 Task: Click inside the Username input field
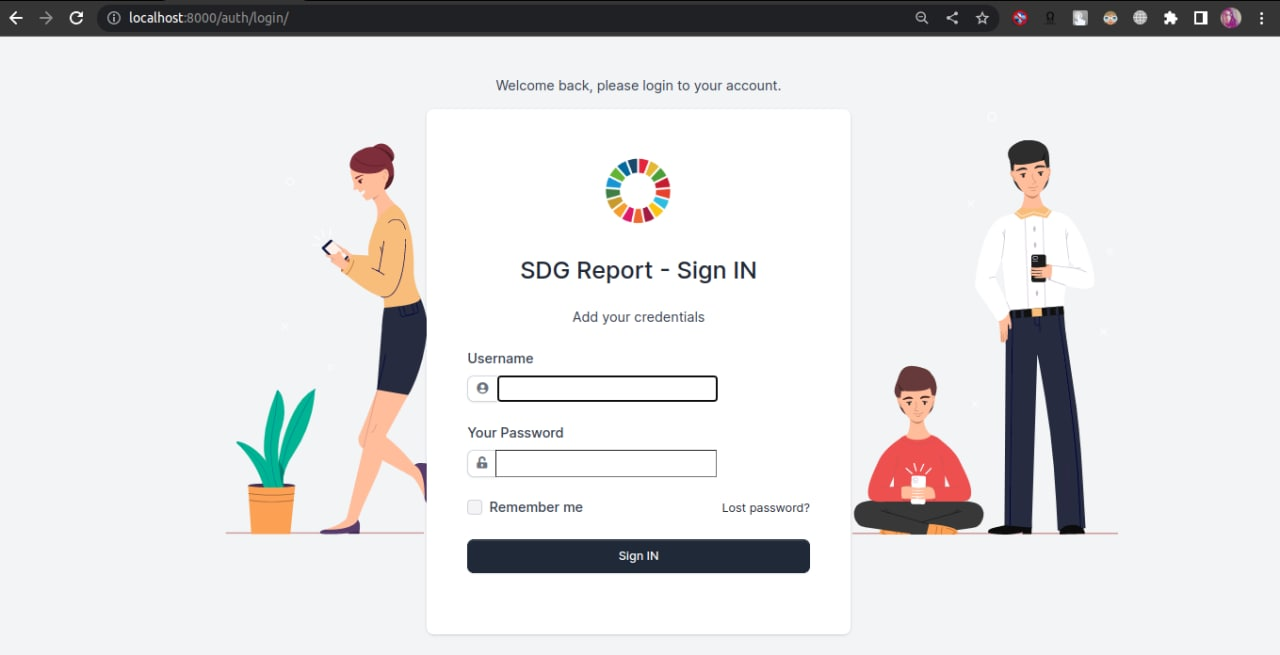(606, 388)
